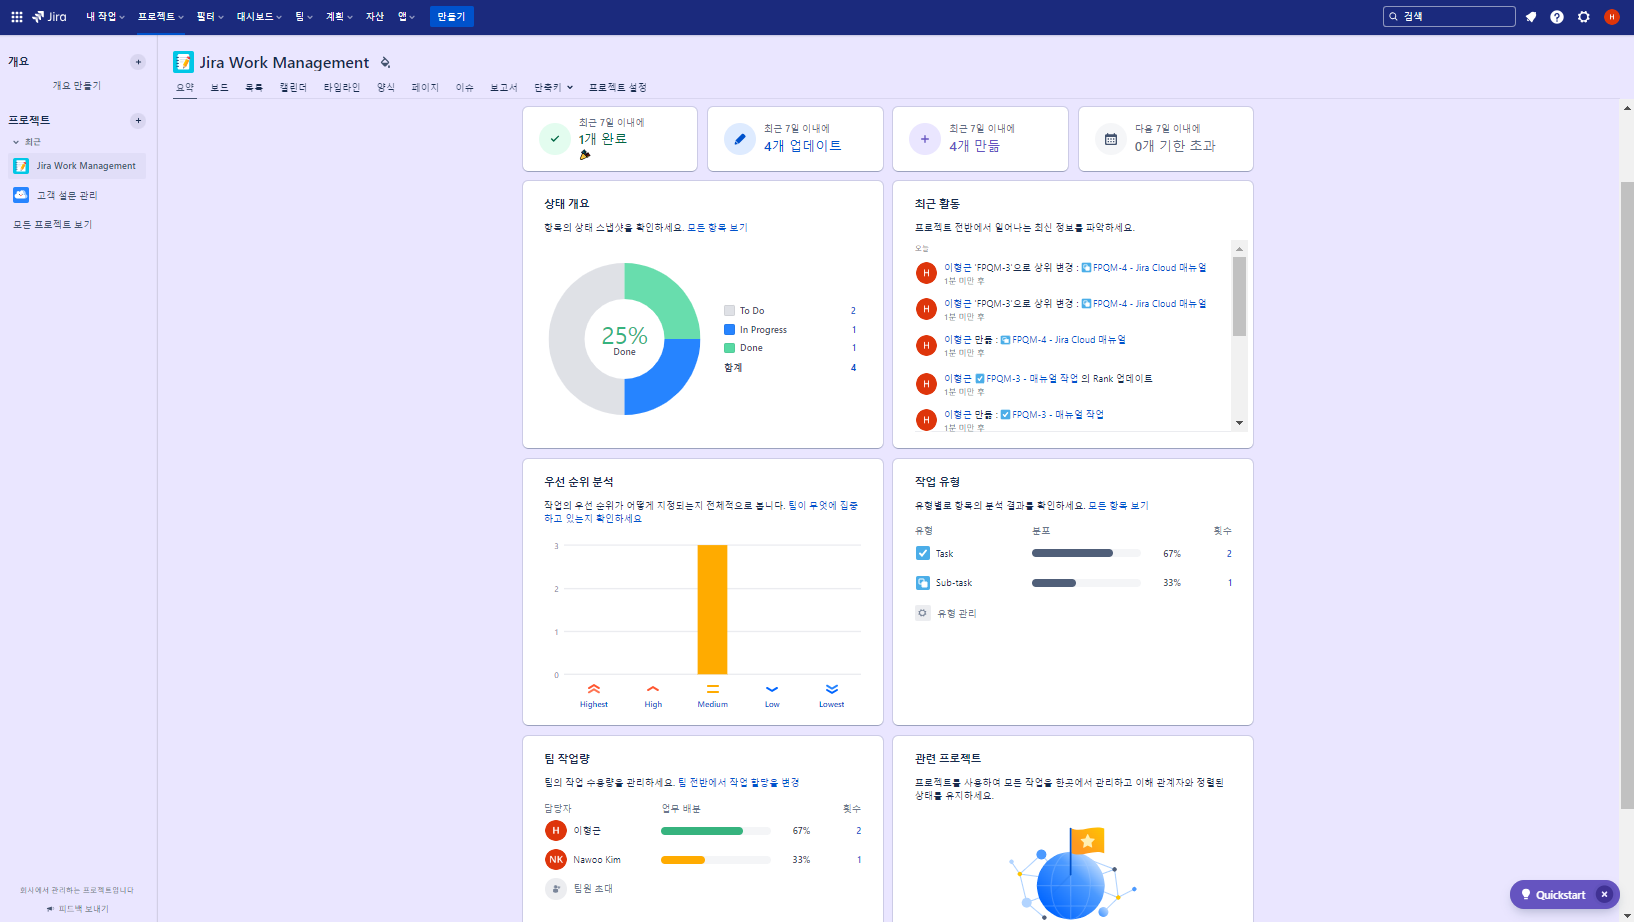Click the 피드백 보내기 link in the sidebar
Image resolution: width=1634 pixels, height=922 pixels.
(x=77, y=909)
